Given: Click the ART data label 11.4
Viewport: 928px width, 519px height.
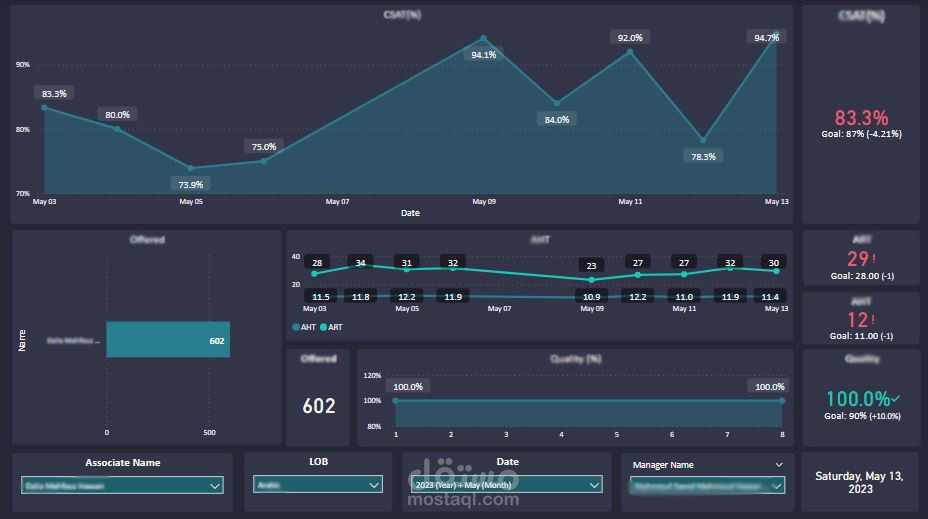Looking at the screenshot, I should pos(769,297).
